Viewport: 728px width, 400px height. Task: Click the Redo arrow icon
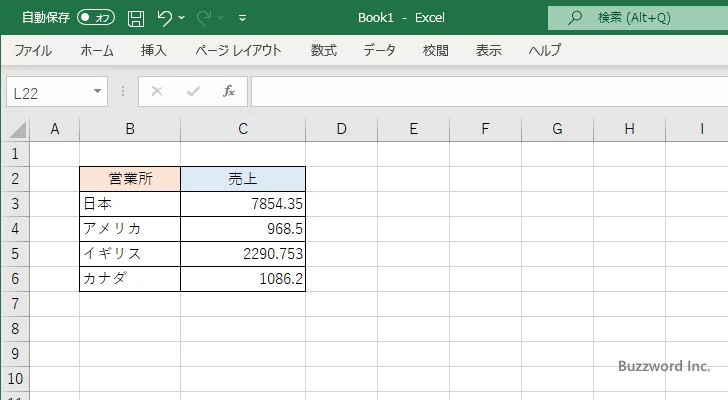click(203, 18)
